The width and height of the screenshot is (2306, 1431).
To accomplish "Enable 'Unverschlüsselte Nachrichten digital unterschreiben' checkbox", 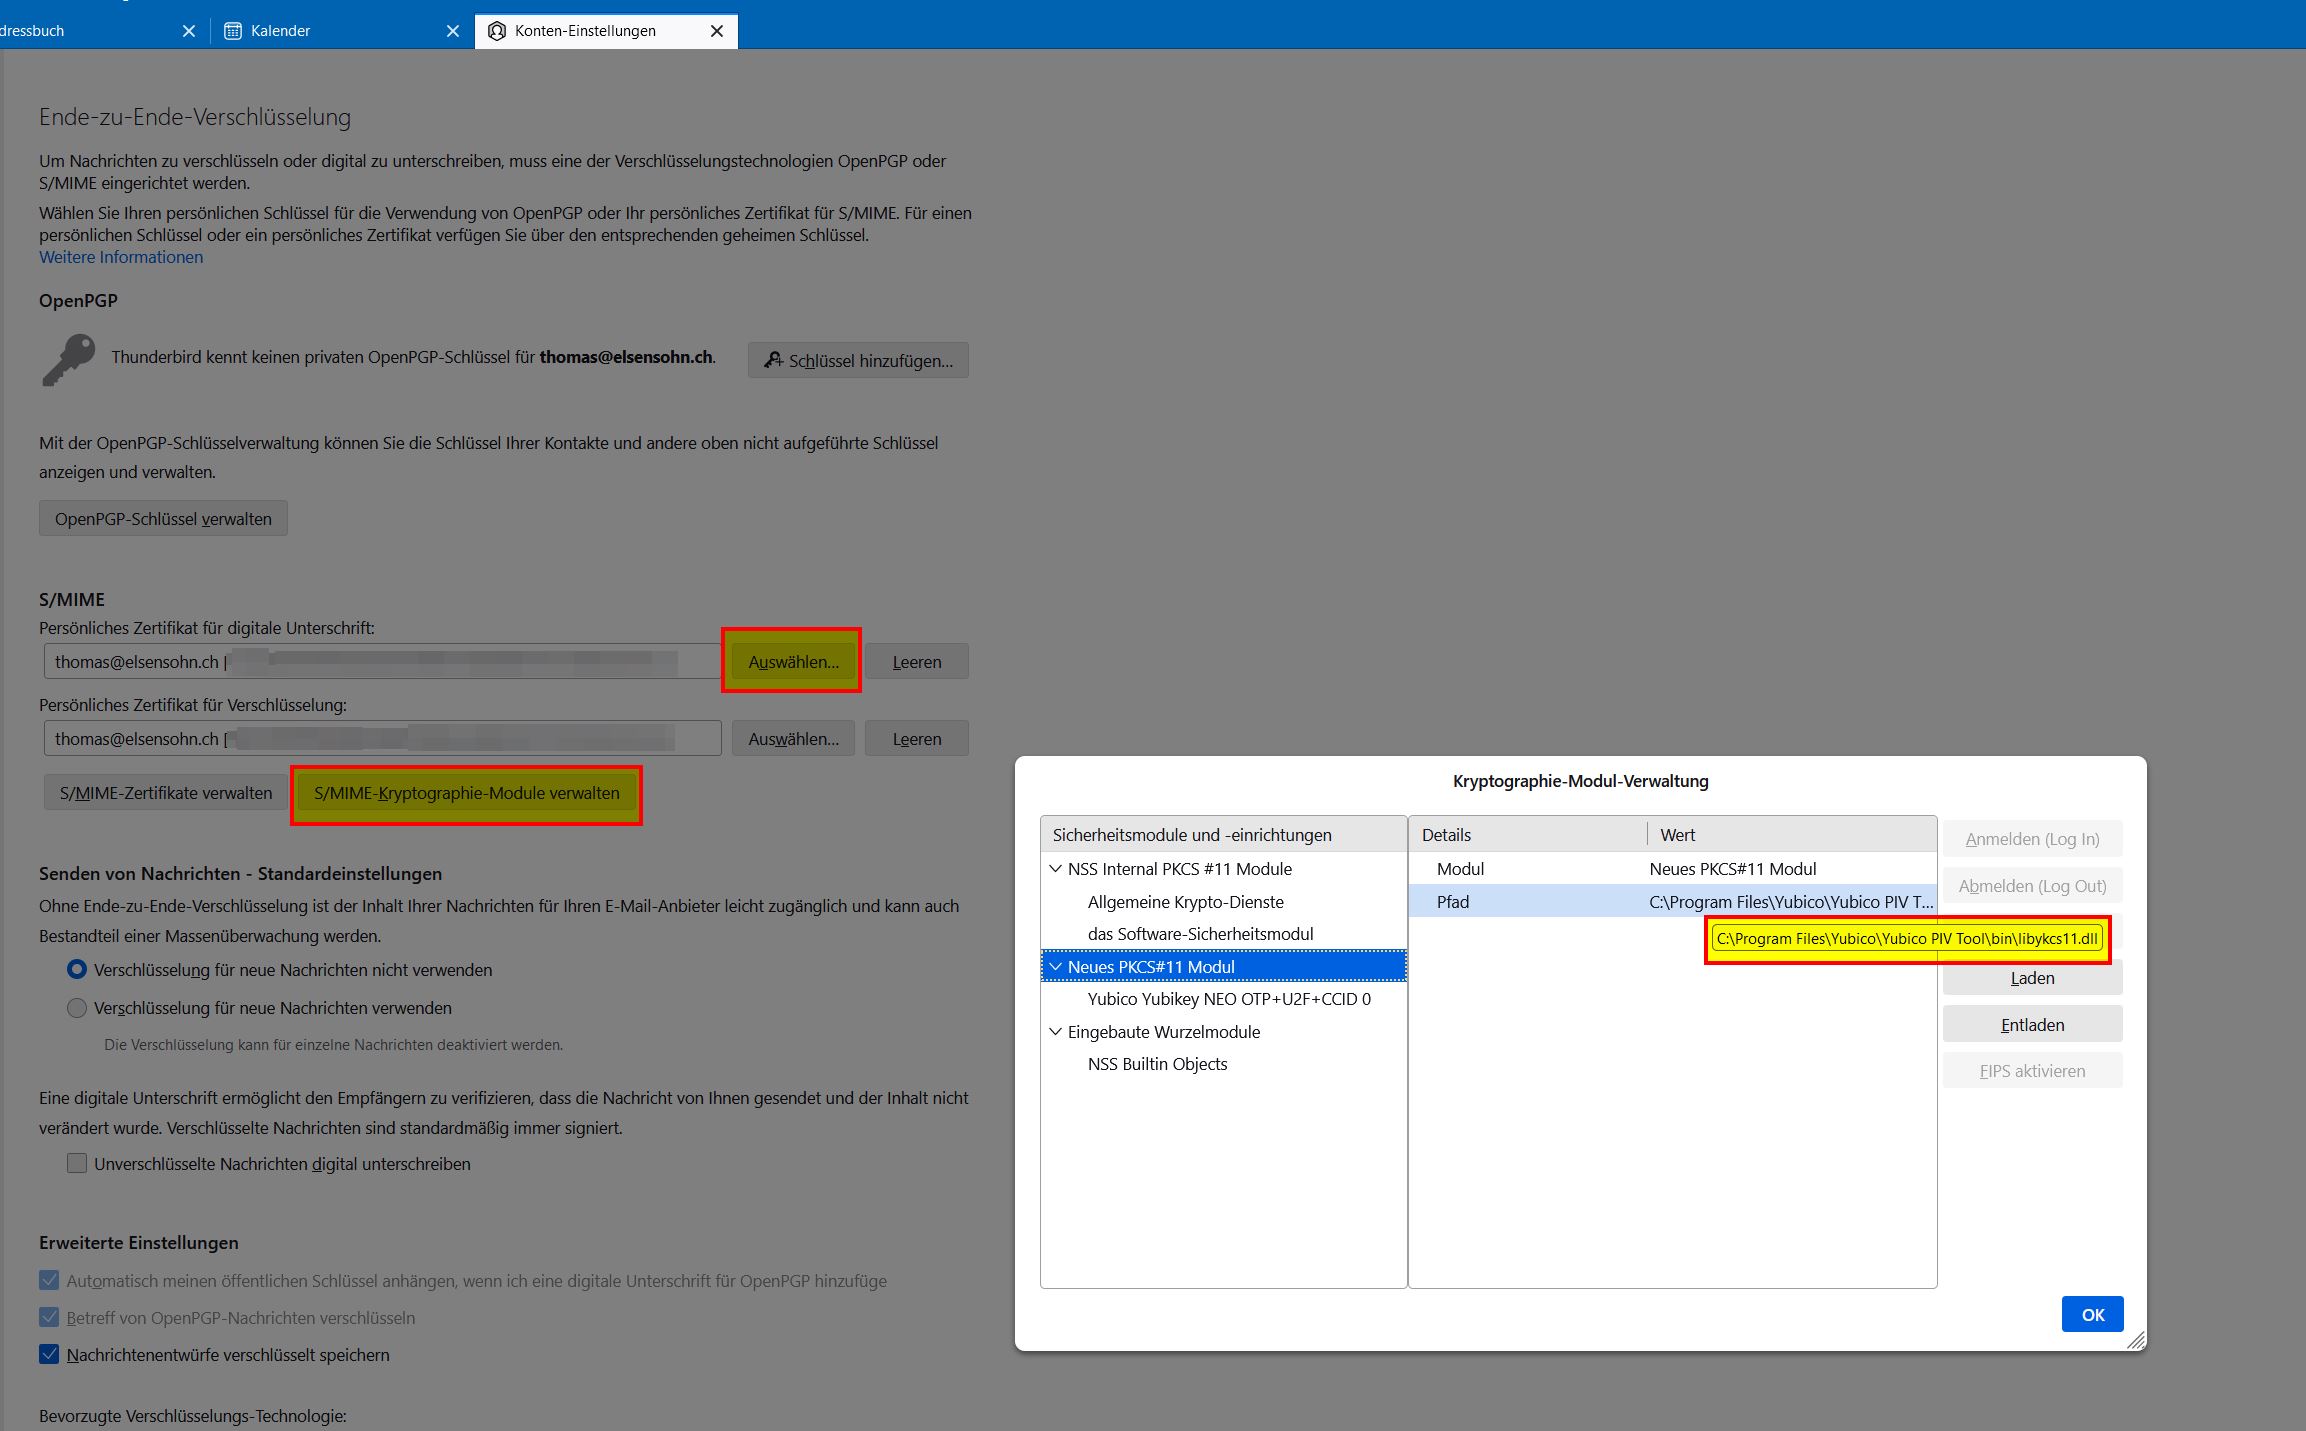I will coord(77,1163).
